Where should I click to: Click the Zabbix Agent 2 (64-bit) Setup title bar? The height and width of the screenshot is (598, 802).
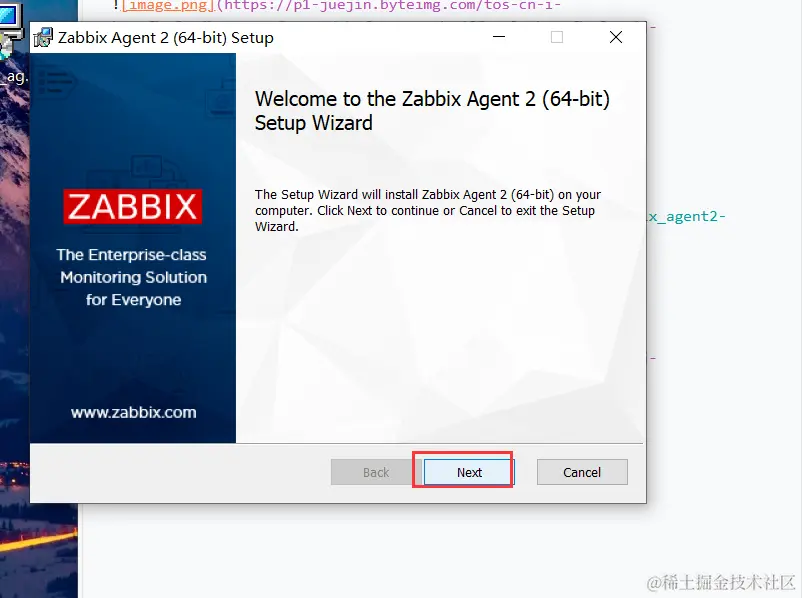(x=271, y=37)
